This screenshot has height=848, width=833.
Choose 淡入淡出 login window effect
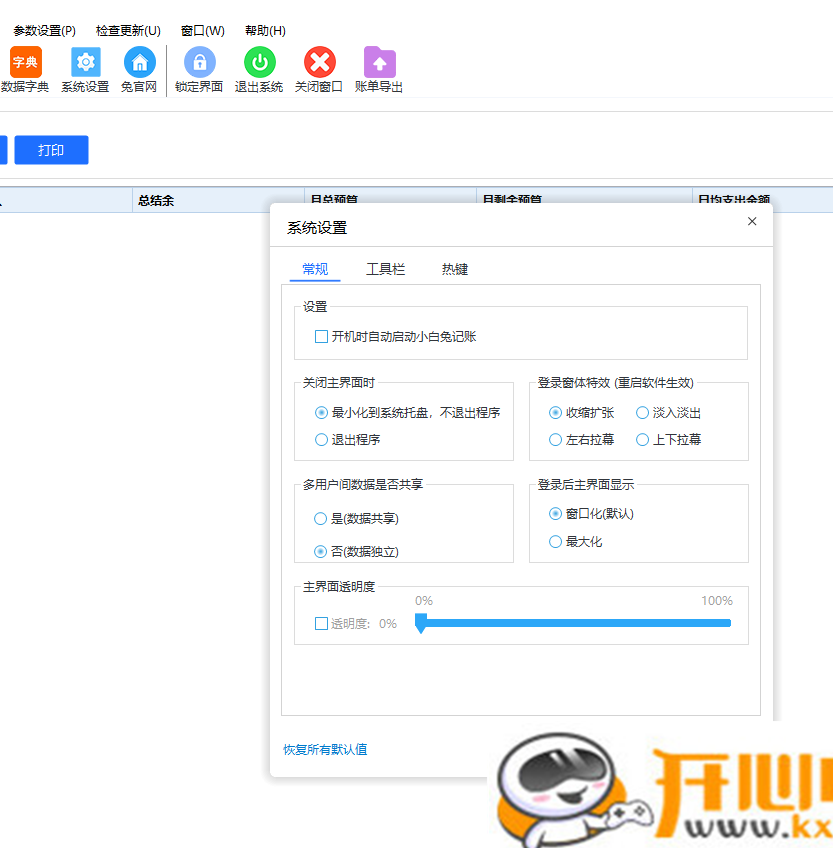click(641, 412)
